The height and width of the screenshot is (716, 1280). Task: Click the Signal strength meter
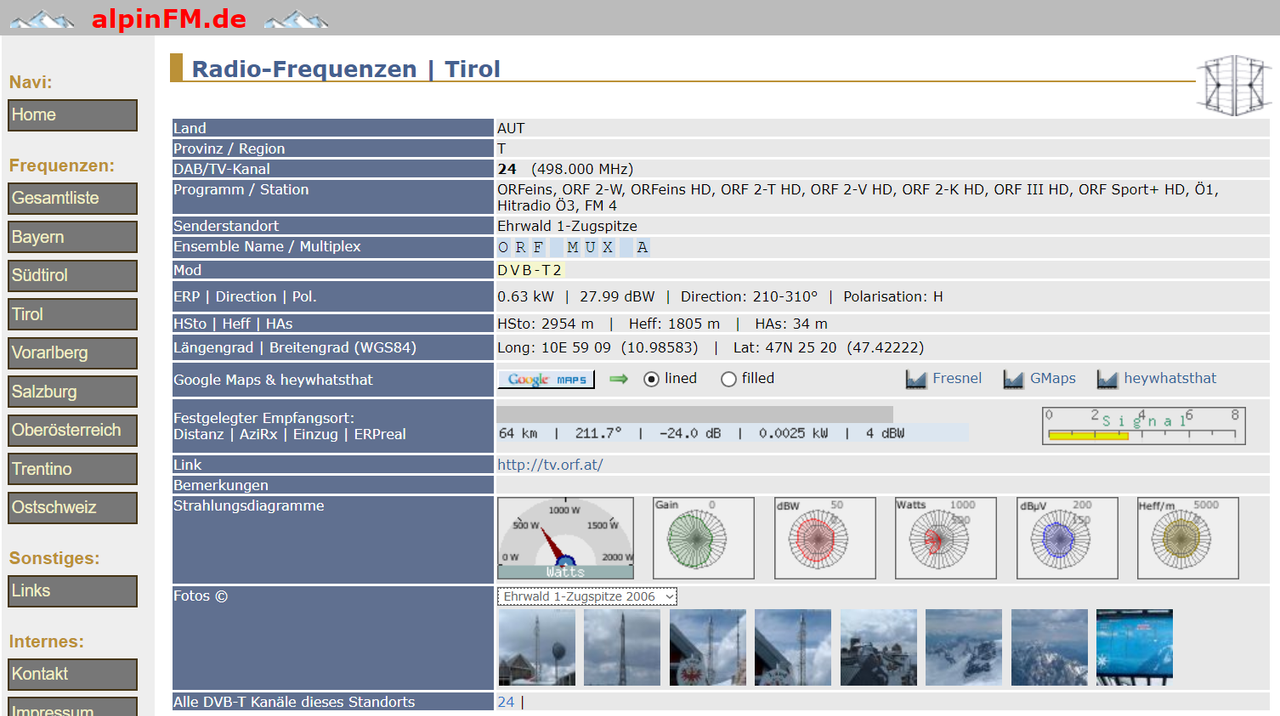1144,425
